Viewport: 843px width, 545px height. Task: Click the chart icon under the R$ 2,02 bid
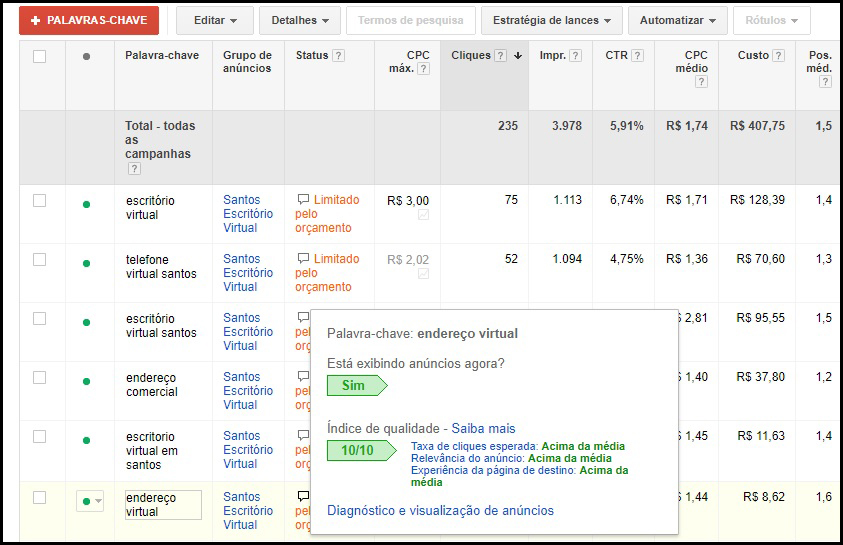(x=424, y=274)
